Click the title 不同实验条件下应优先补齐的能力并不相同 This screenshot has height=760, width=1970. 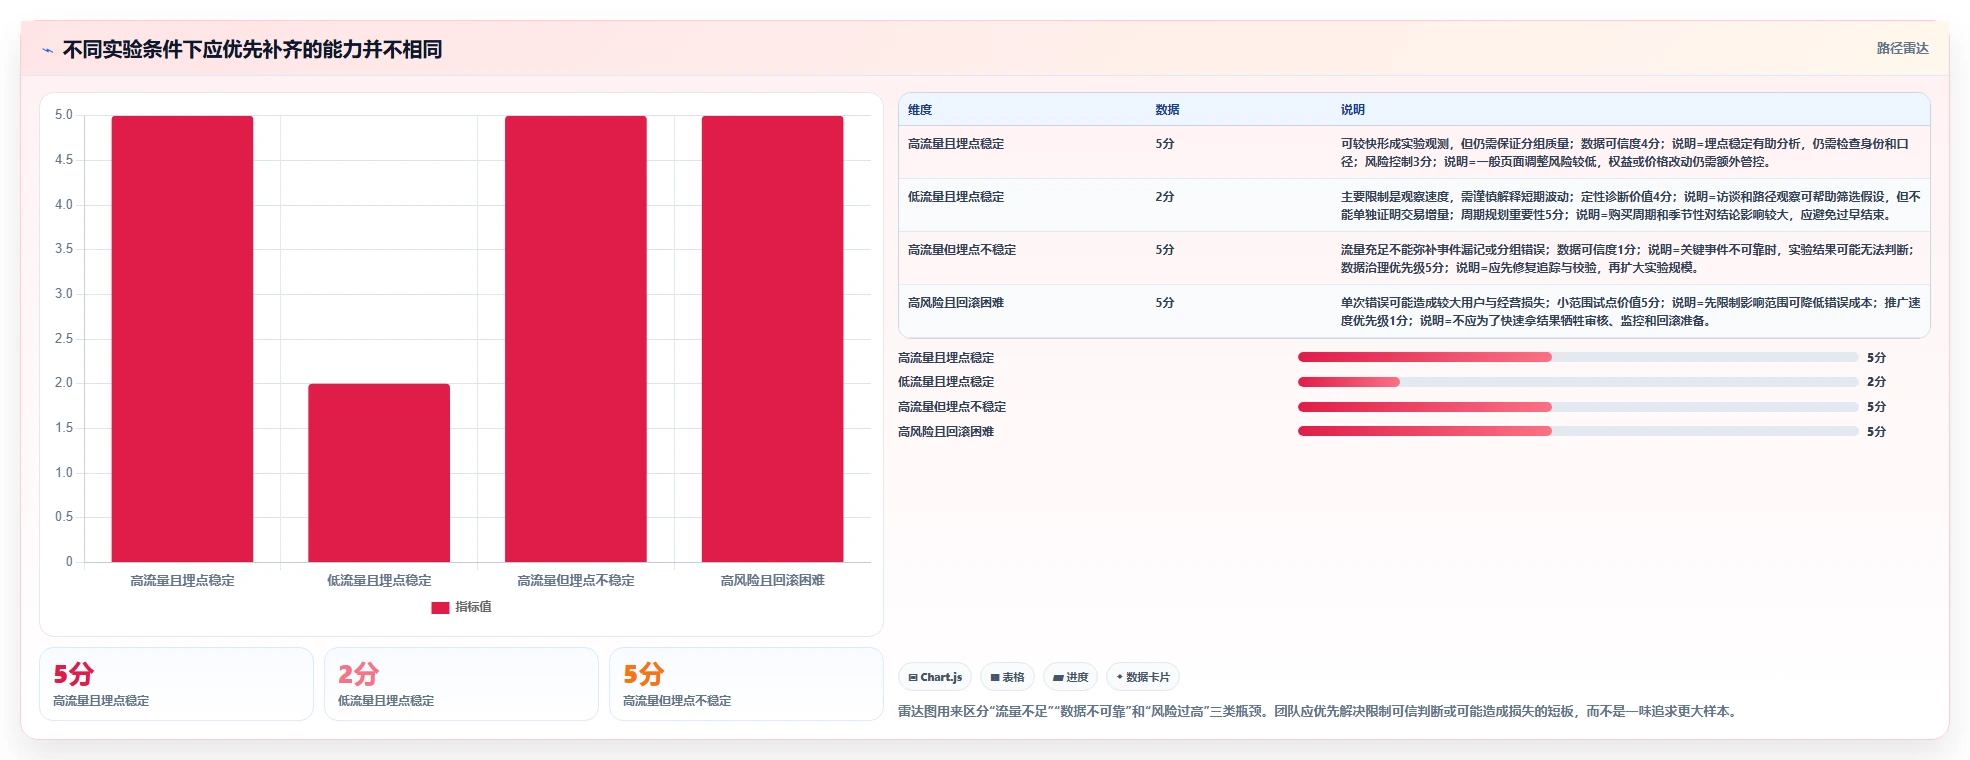point(253,49)
